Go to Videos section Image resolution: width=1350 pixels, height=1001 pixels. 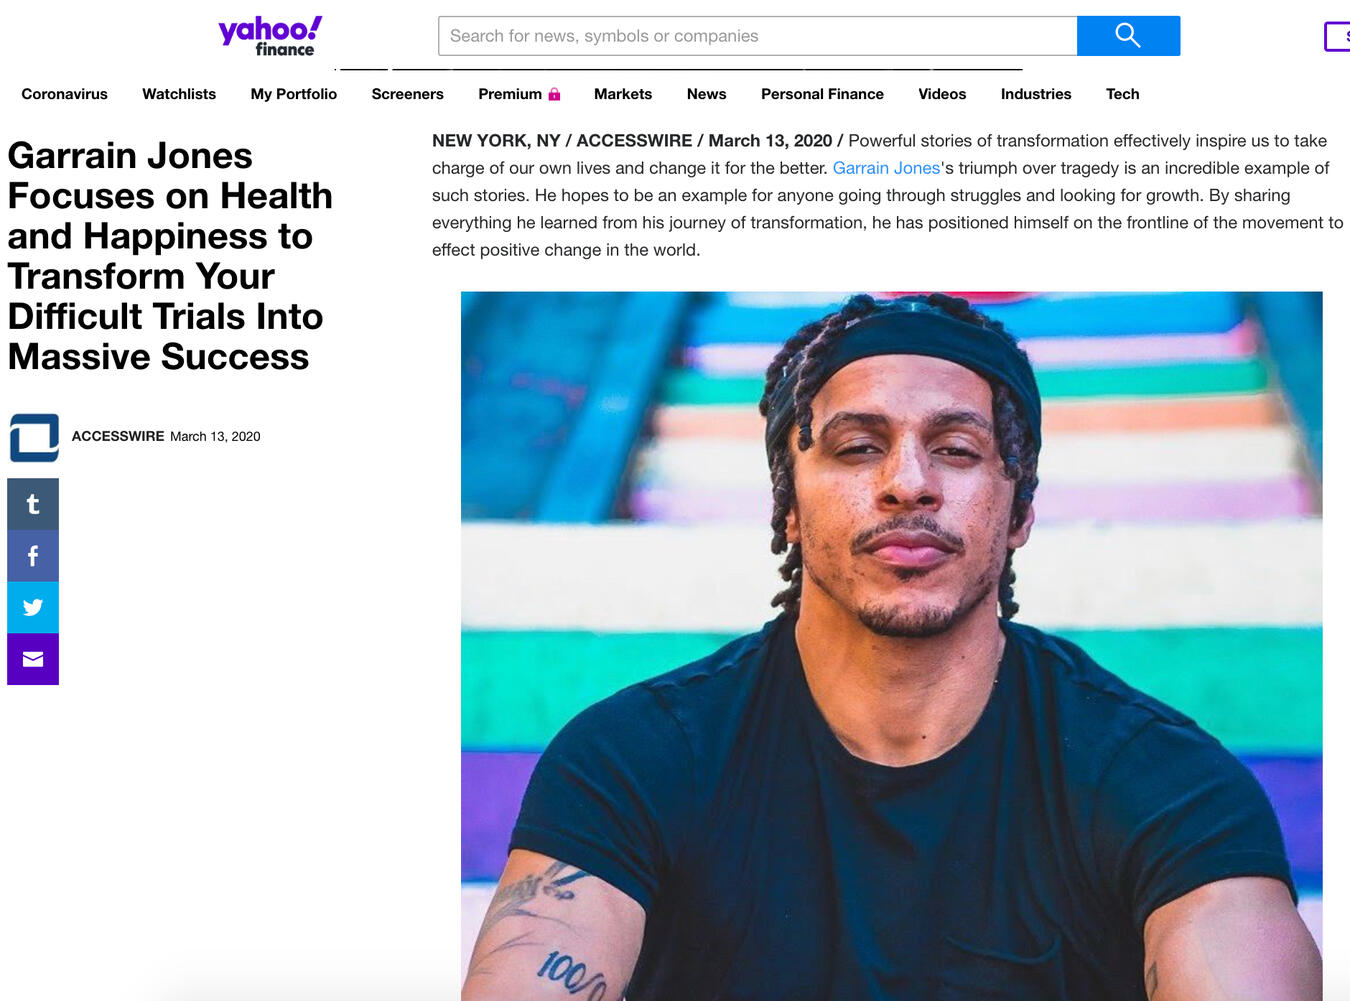pos(942,94)
